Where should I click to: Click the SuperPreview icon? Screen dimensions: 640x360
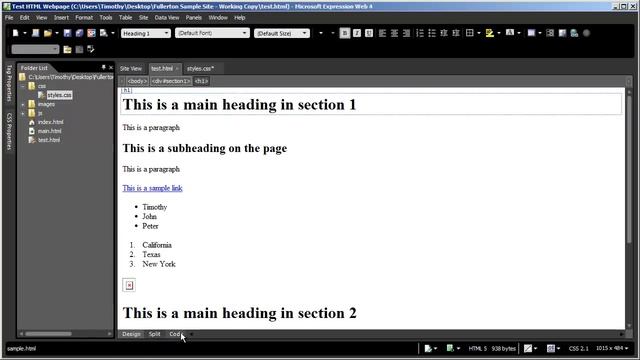[x=91, y=33]
